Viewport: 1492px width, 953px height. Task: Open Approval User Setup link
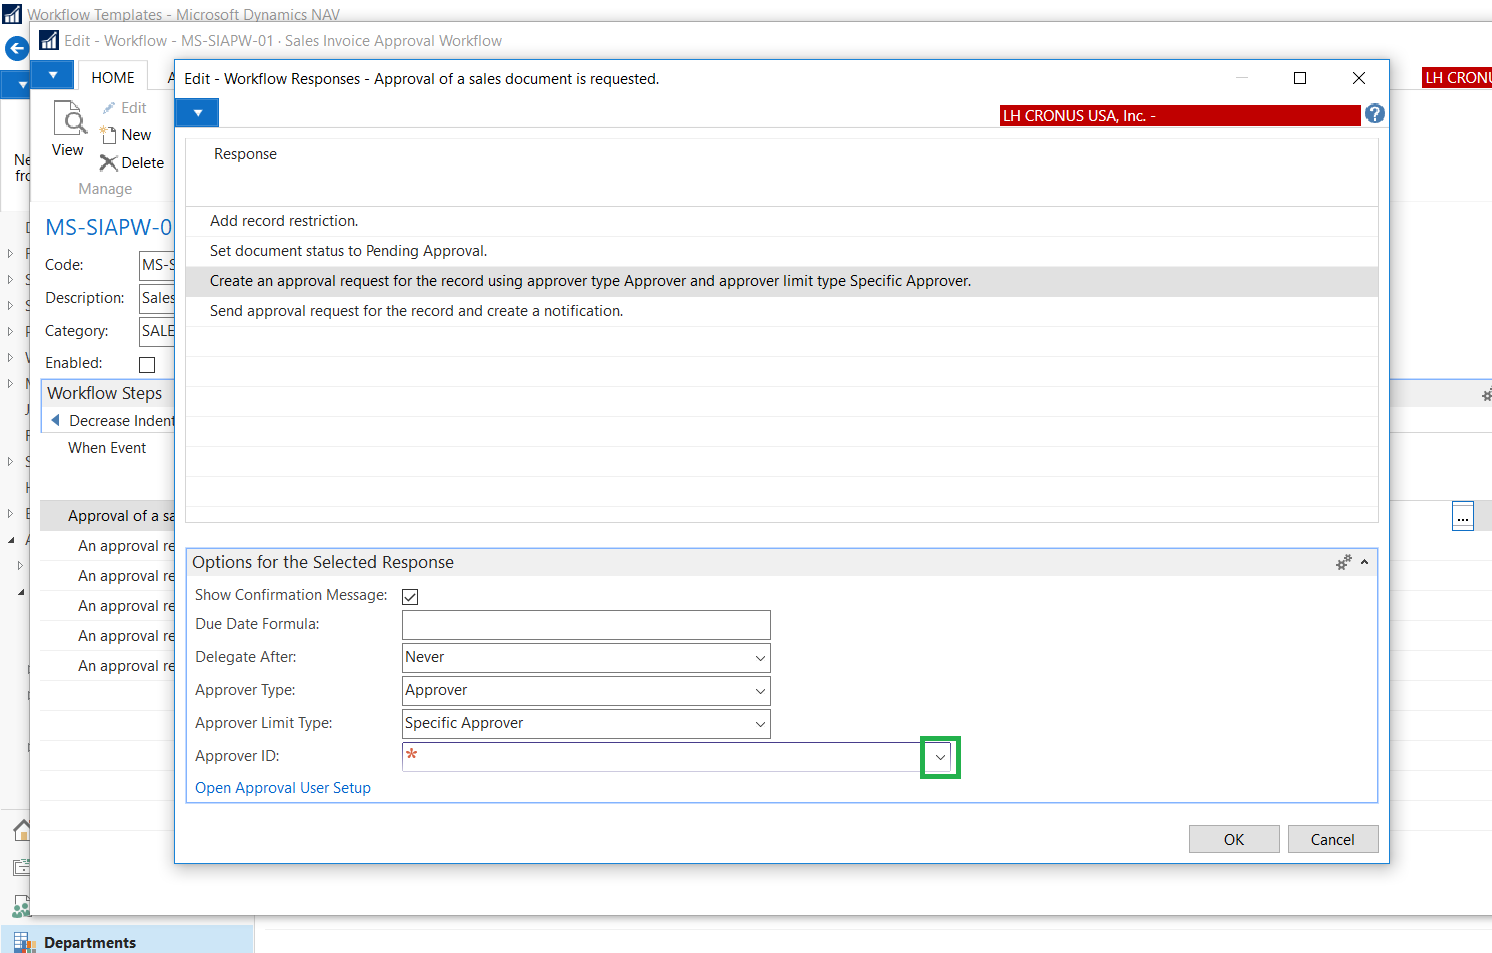(x=283, y=788)
